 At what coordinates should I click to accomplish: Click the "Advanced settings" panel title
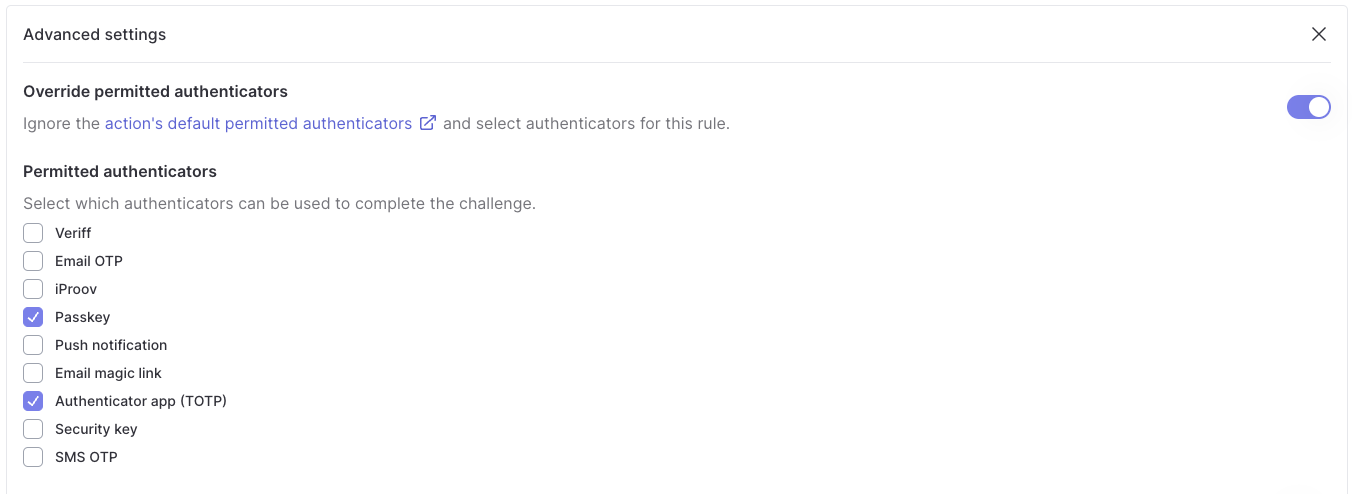pyautogui.click(x=95, y=34)
